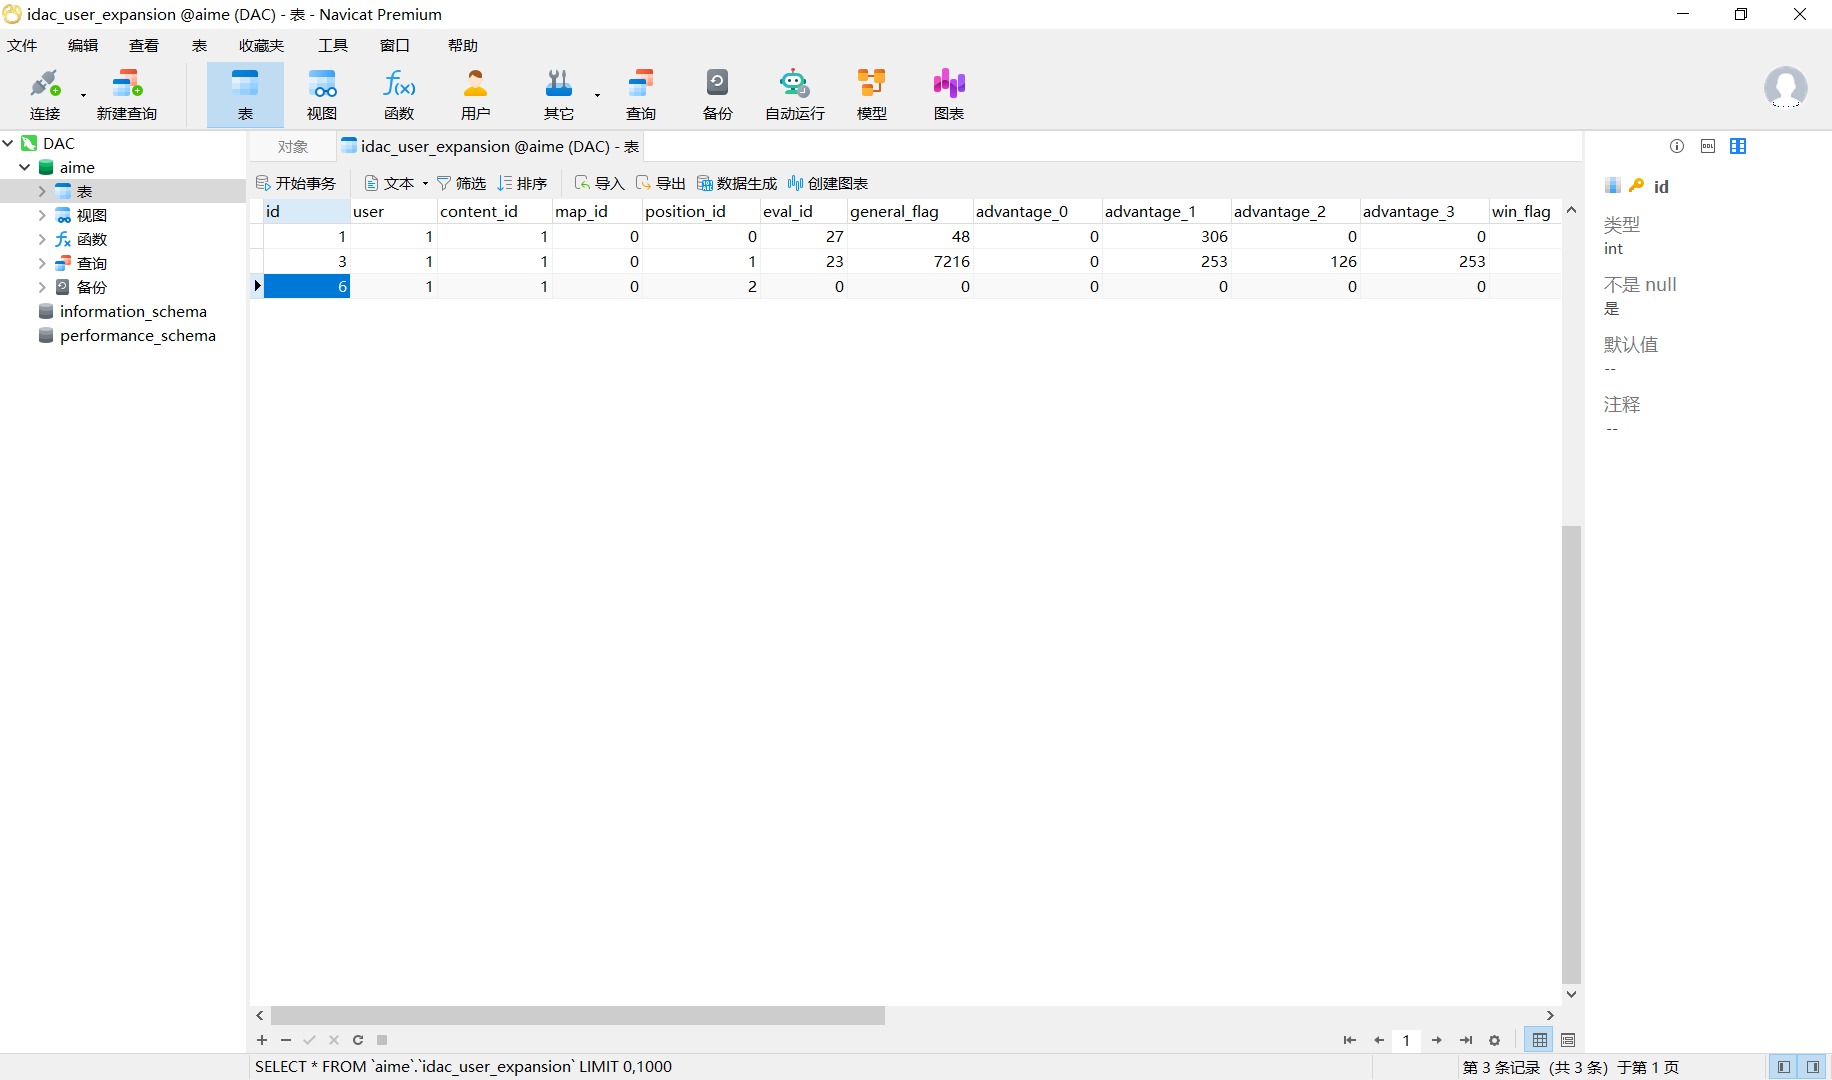Refresh the table data with the refresh icon
Image resolution: width=1832 pixels, height=1080 pixels.
[357, 1040]
